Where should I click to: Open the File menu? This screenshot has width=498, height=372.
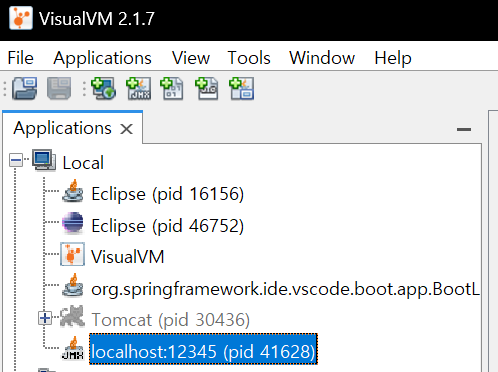[x=21, y=58]
